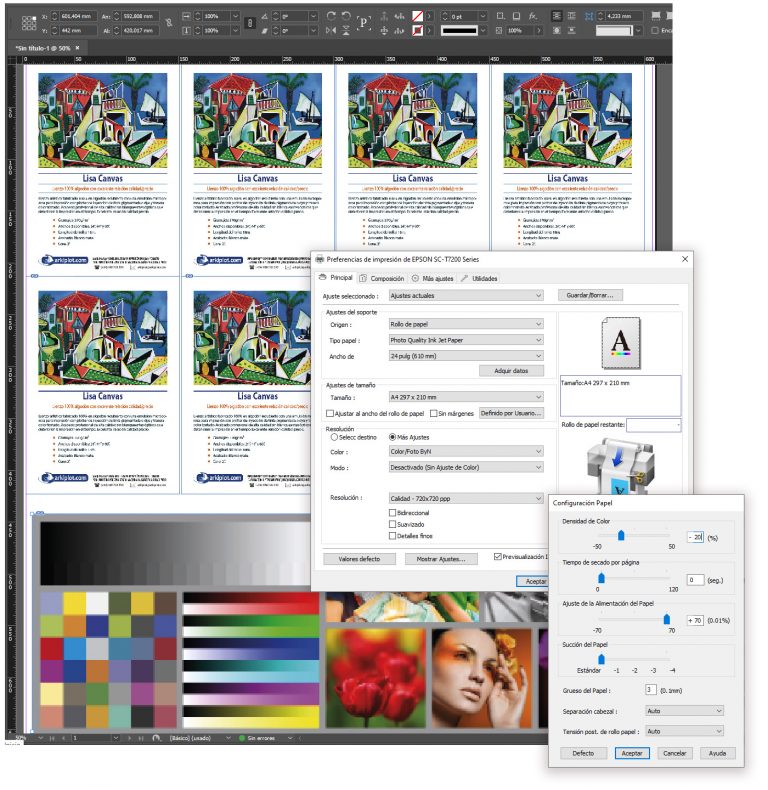Click the stroke color swatch in control bar
The width and height of the screenshot is (768, 790).
coord(417,31)
